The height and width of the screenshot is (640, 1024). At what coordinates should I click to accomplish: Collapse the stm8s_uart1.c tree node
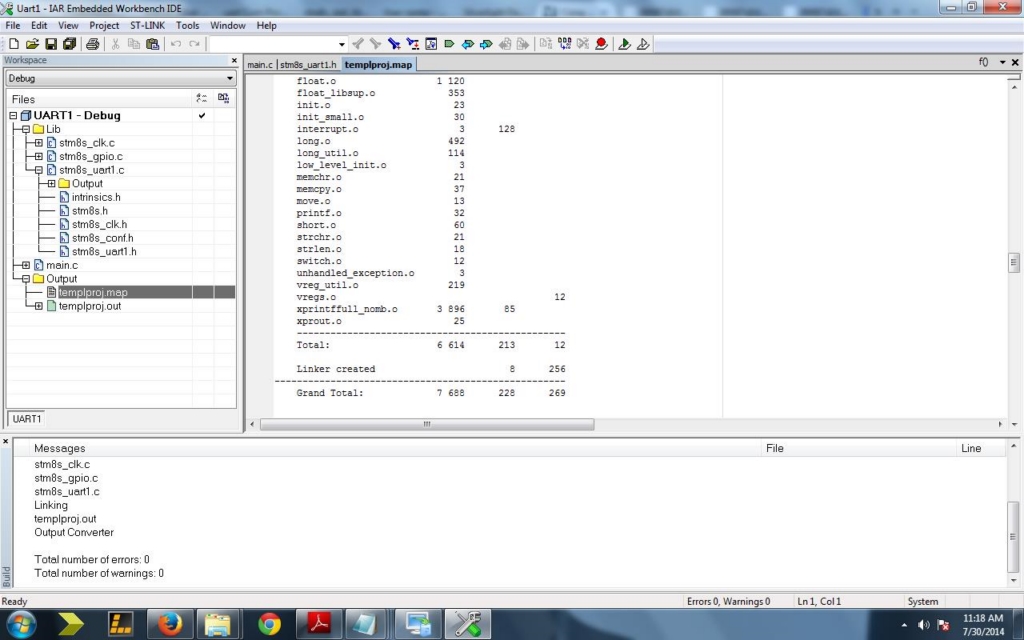(39, 170)
